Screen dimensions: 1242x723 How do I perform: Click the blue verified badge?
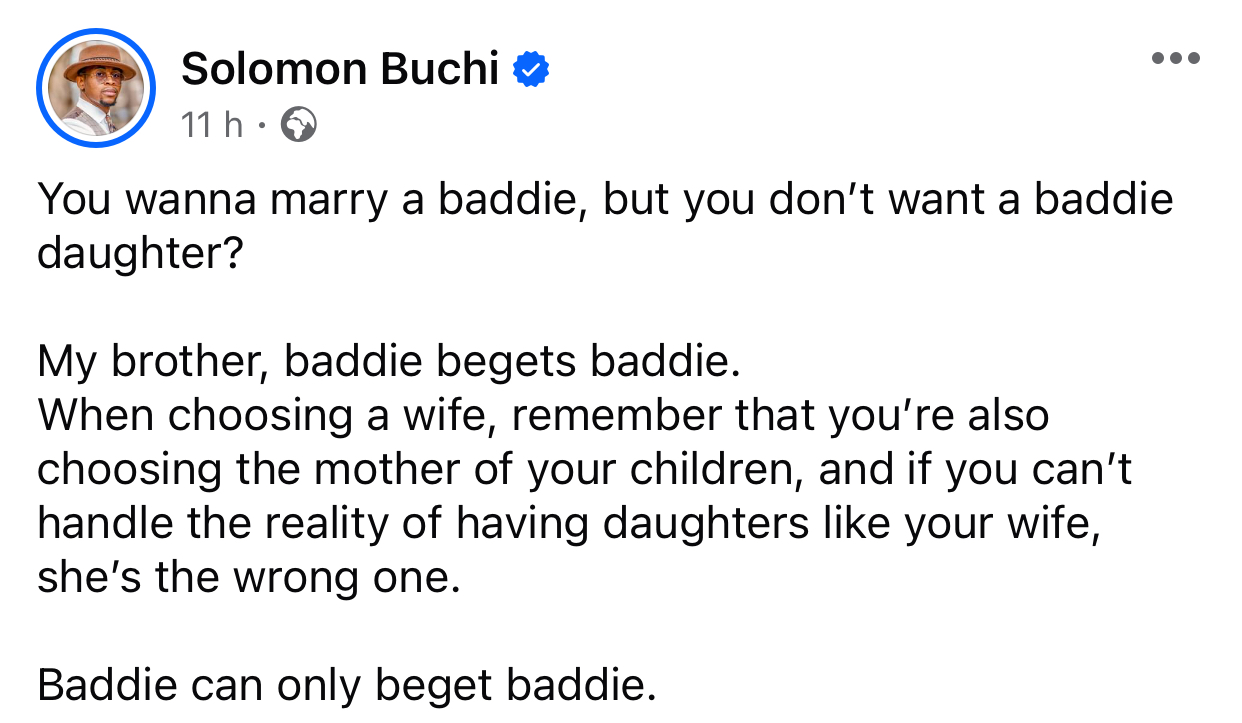[x=530, y=70]
